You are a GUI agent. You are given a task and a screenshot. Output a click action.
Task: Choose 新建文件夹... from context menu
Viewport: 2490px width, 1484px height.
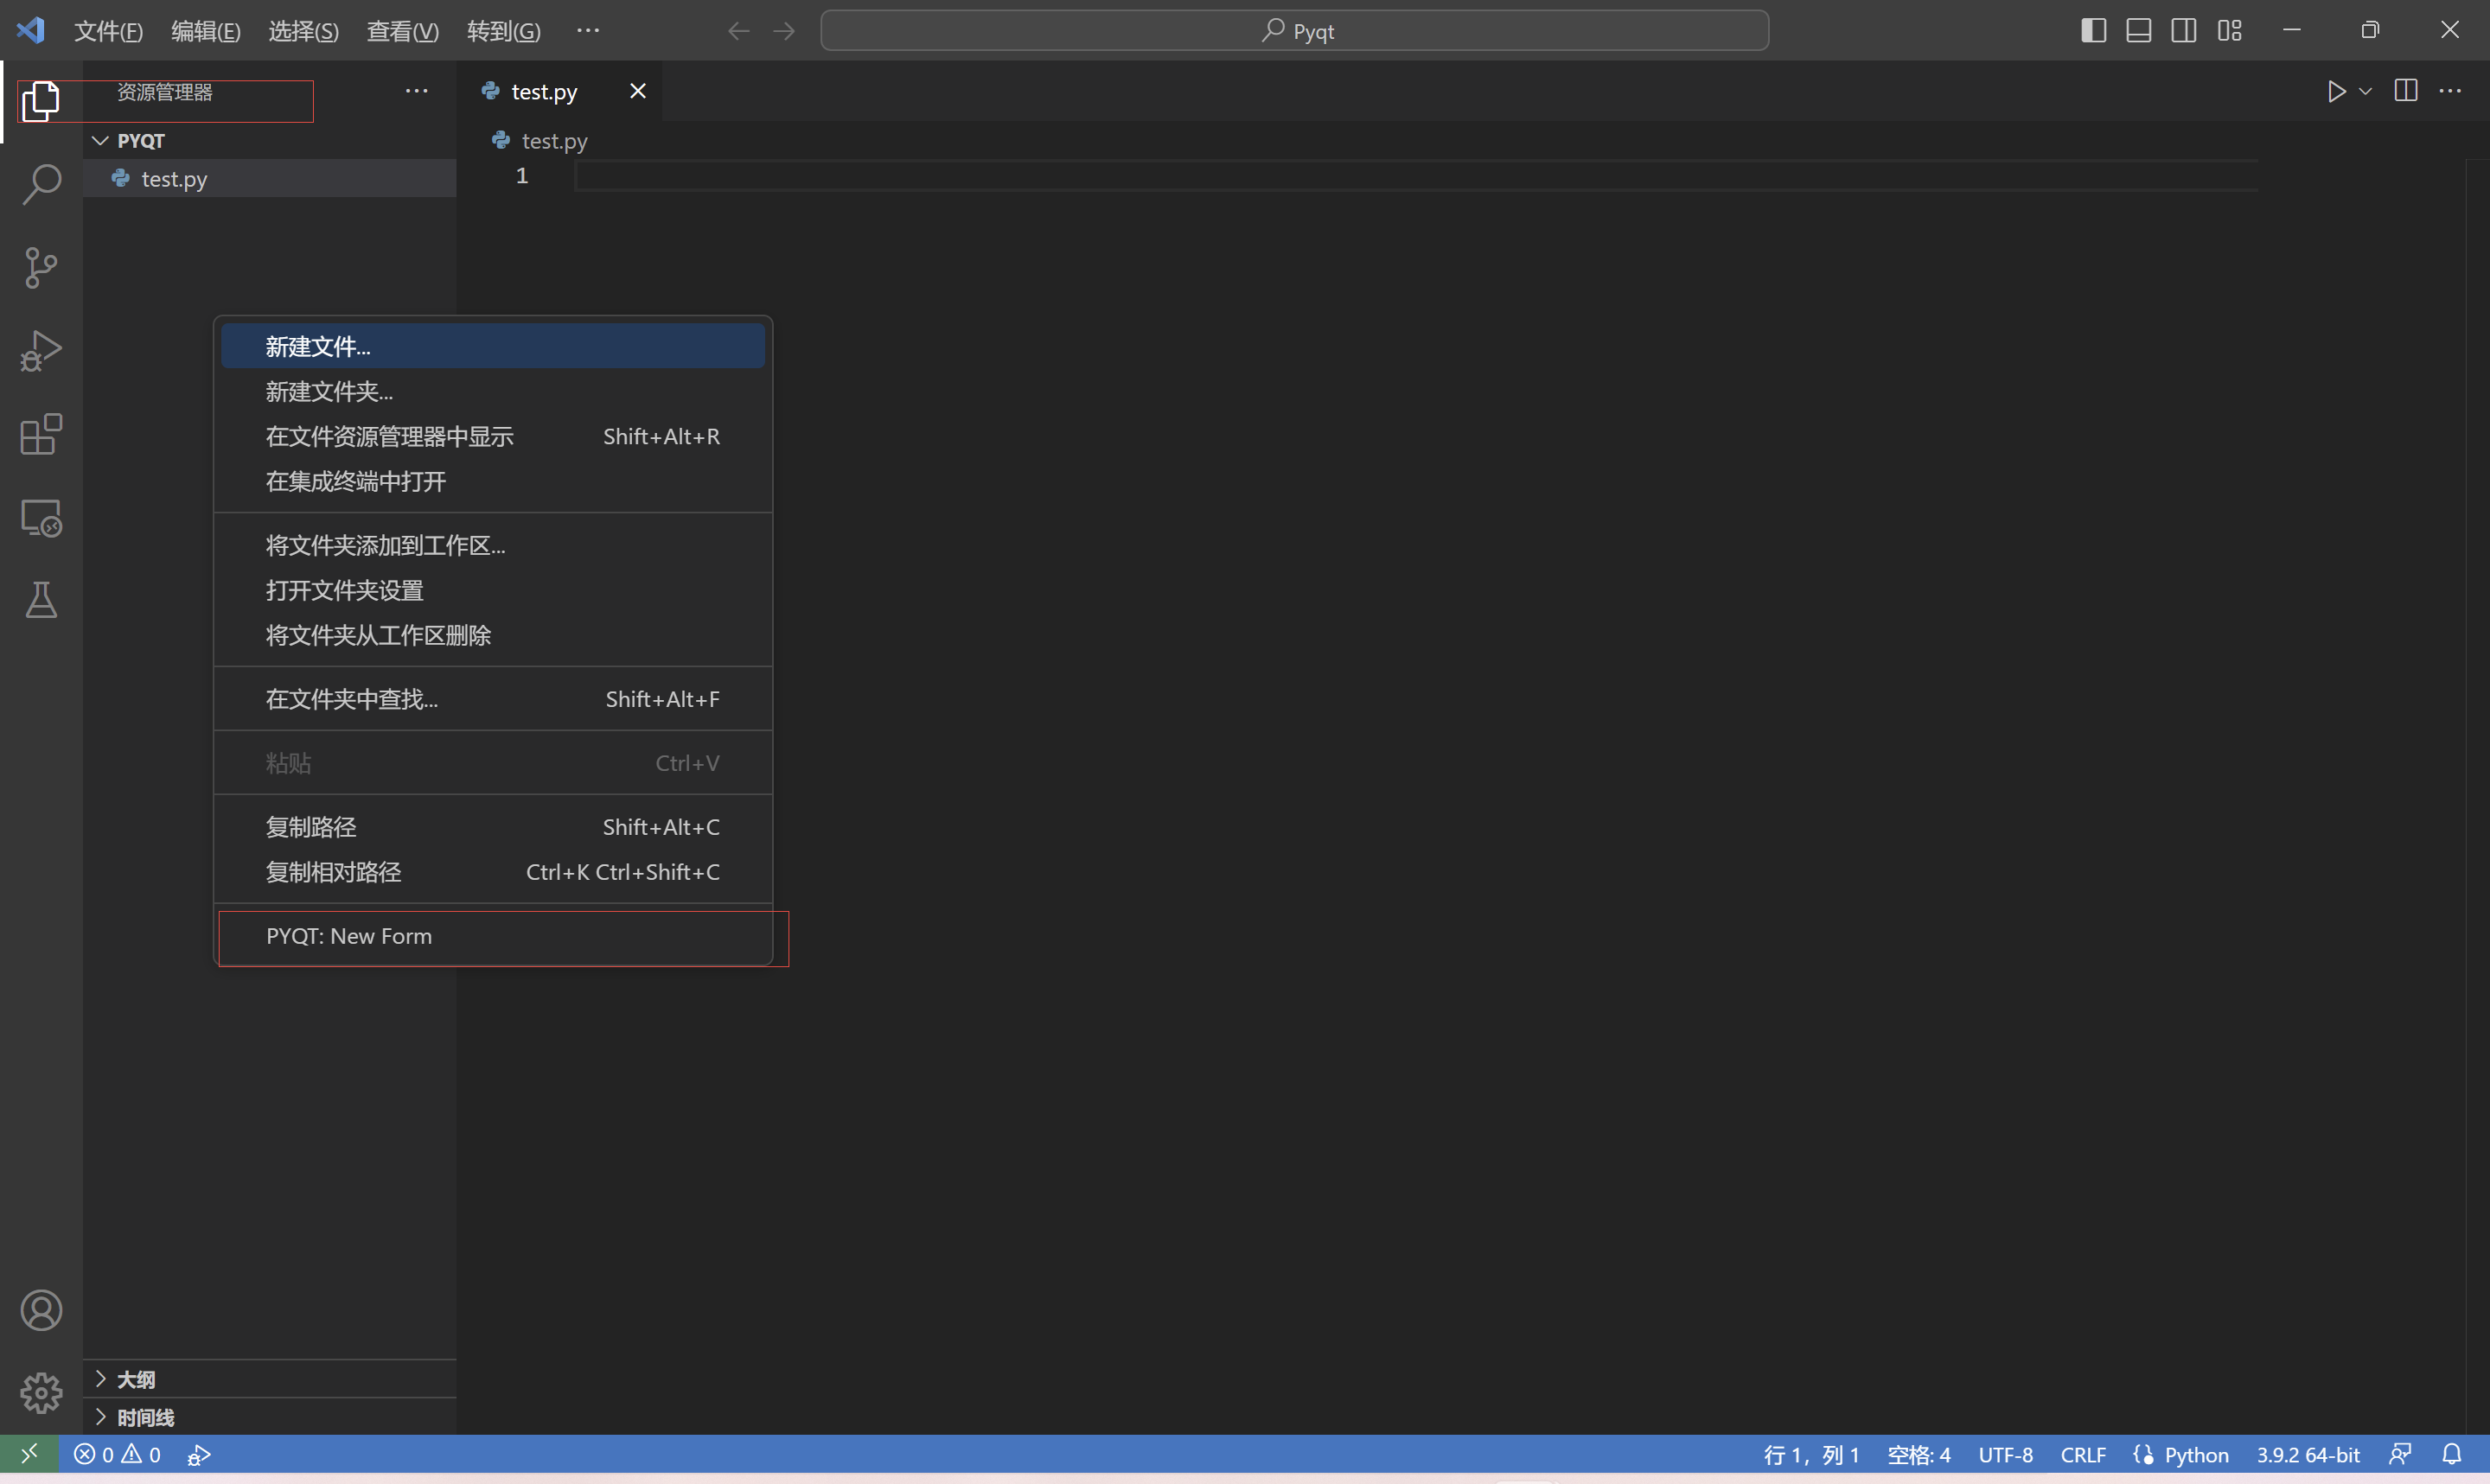point(493,391)
